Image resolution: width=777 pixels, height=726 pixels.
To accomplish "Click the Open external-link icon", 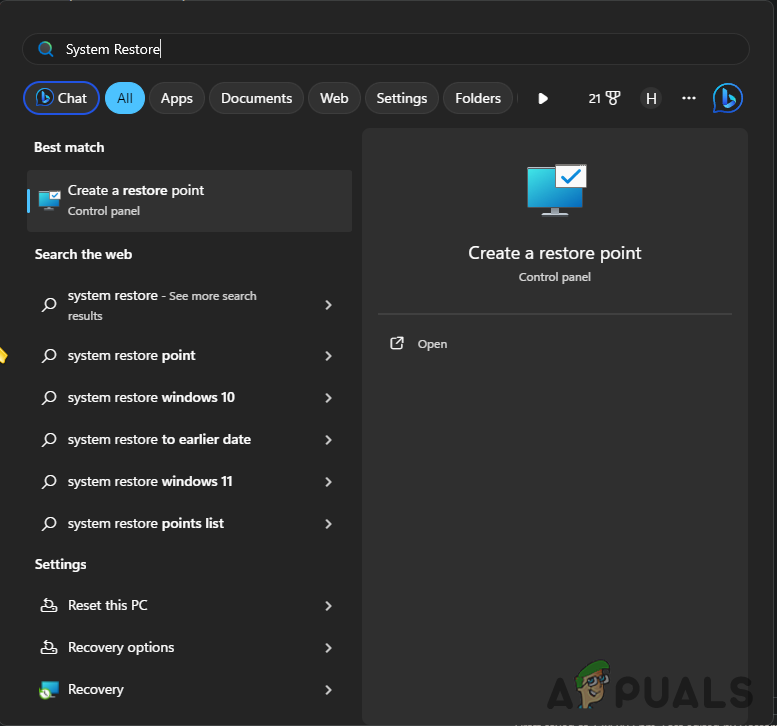I will 397,343.
